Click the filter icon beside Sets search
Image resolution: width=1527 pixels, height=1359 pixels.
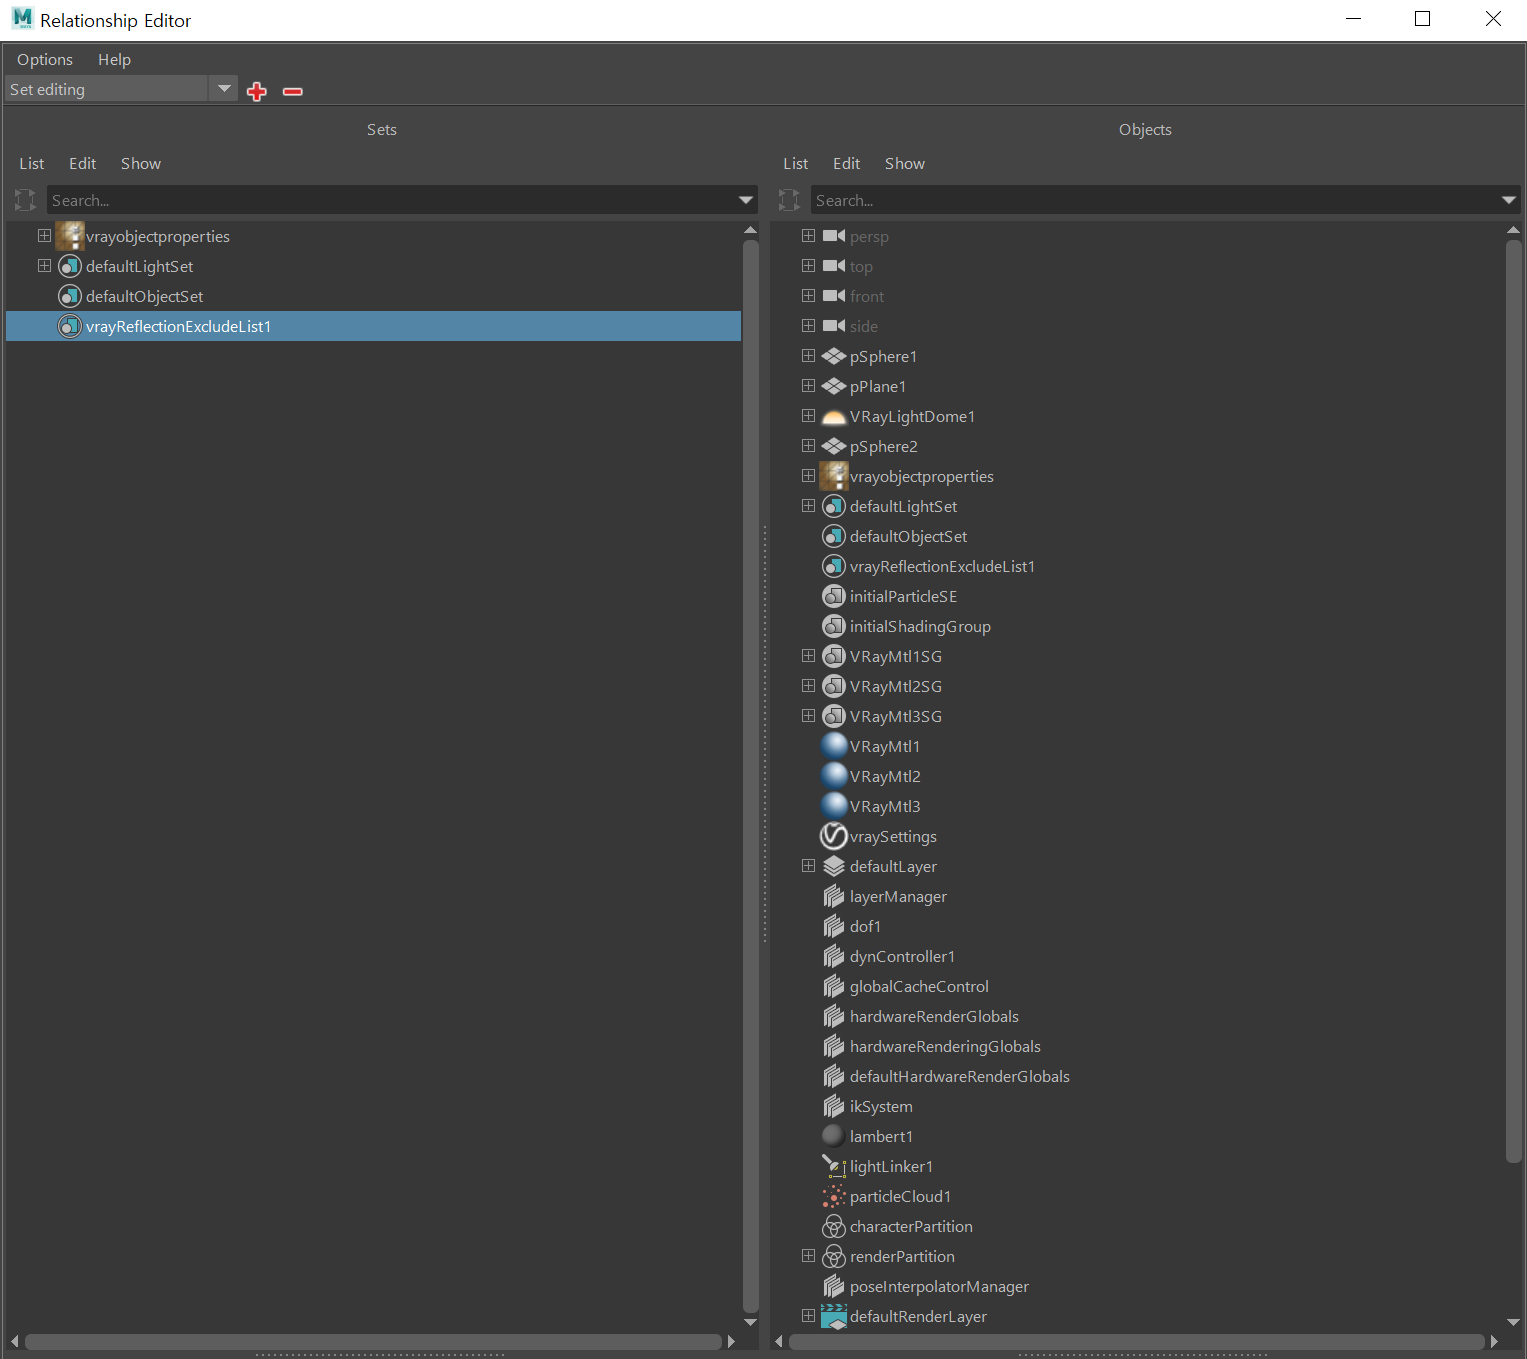(x=25, y=200)
